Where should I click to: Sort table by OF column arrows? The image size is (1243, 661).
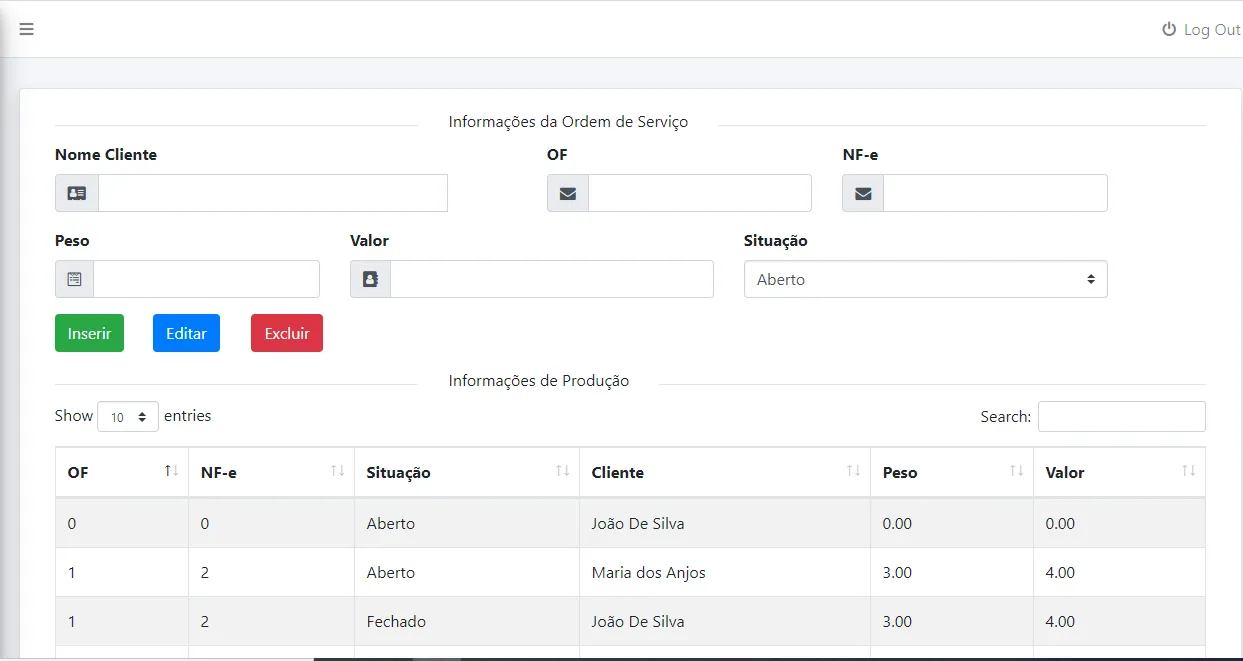171,471
